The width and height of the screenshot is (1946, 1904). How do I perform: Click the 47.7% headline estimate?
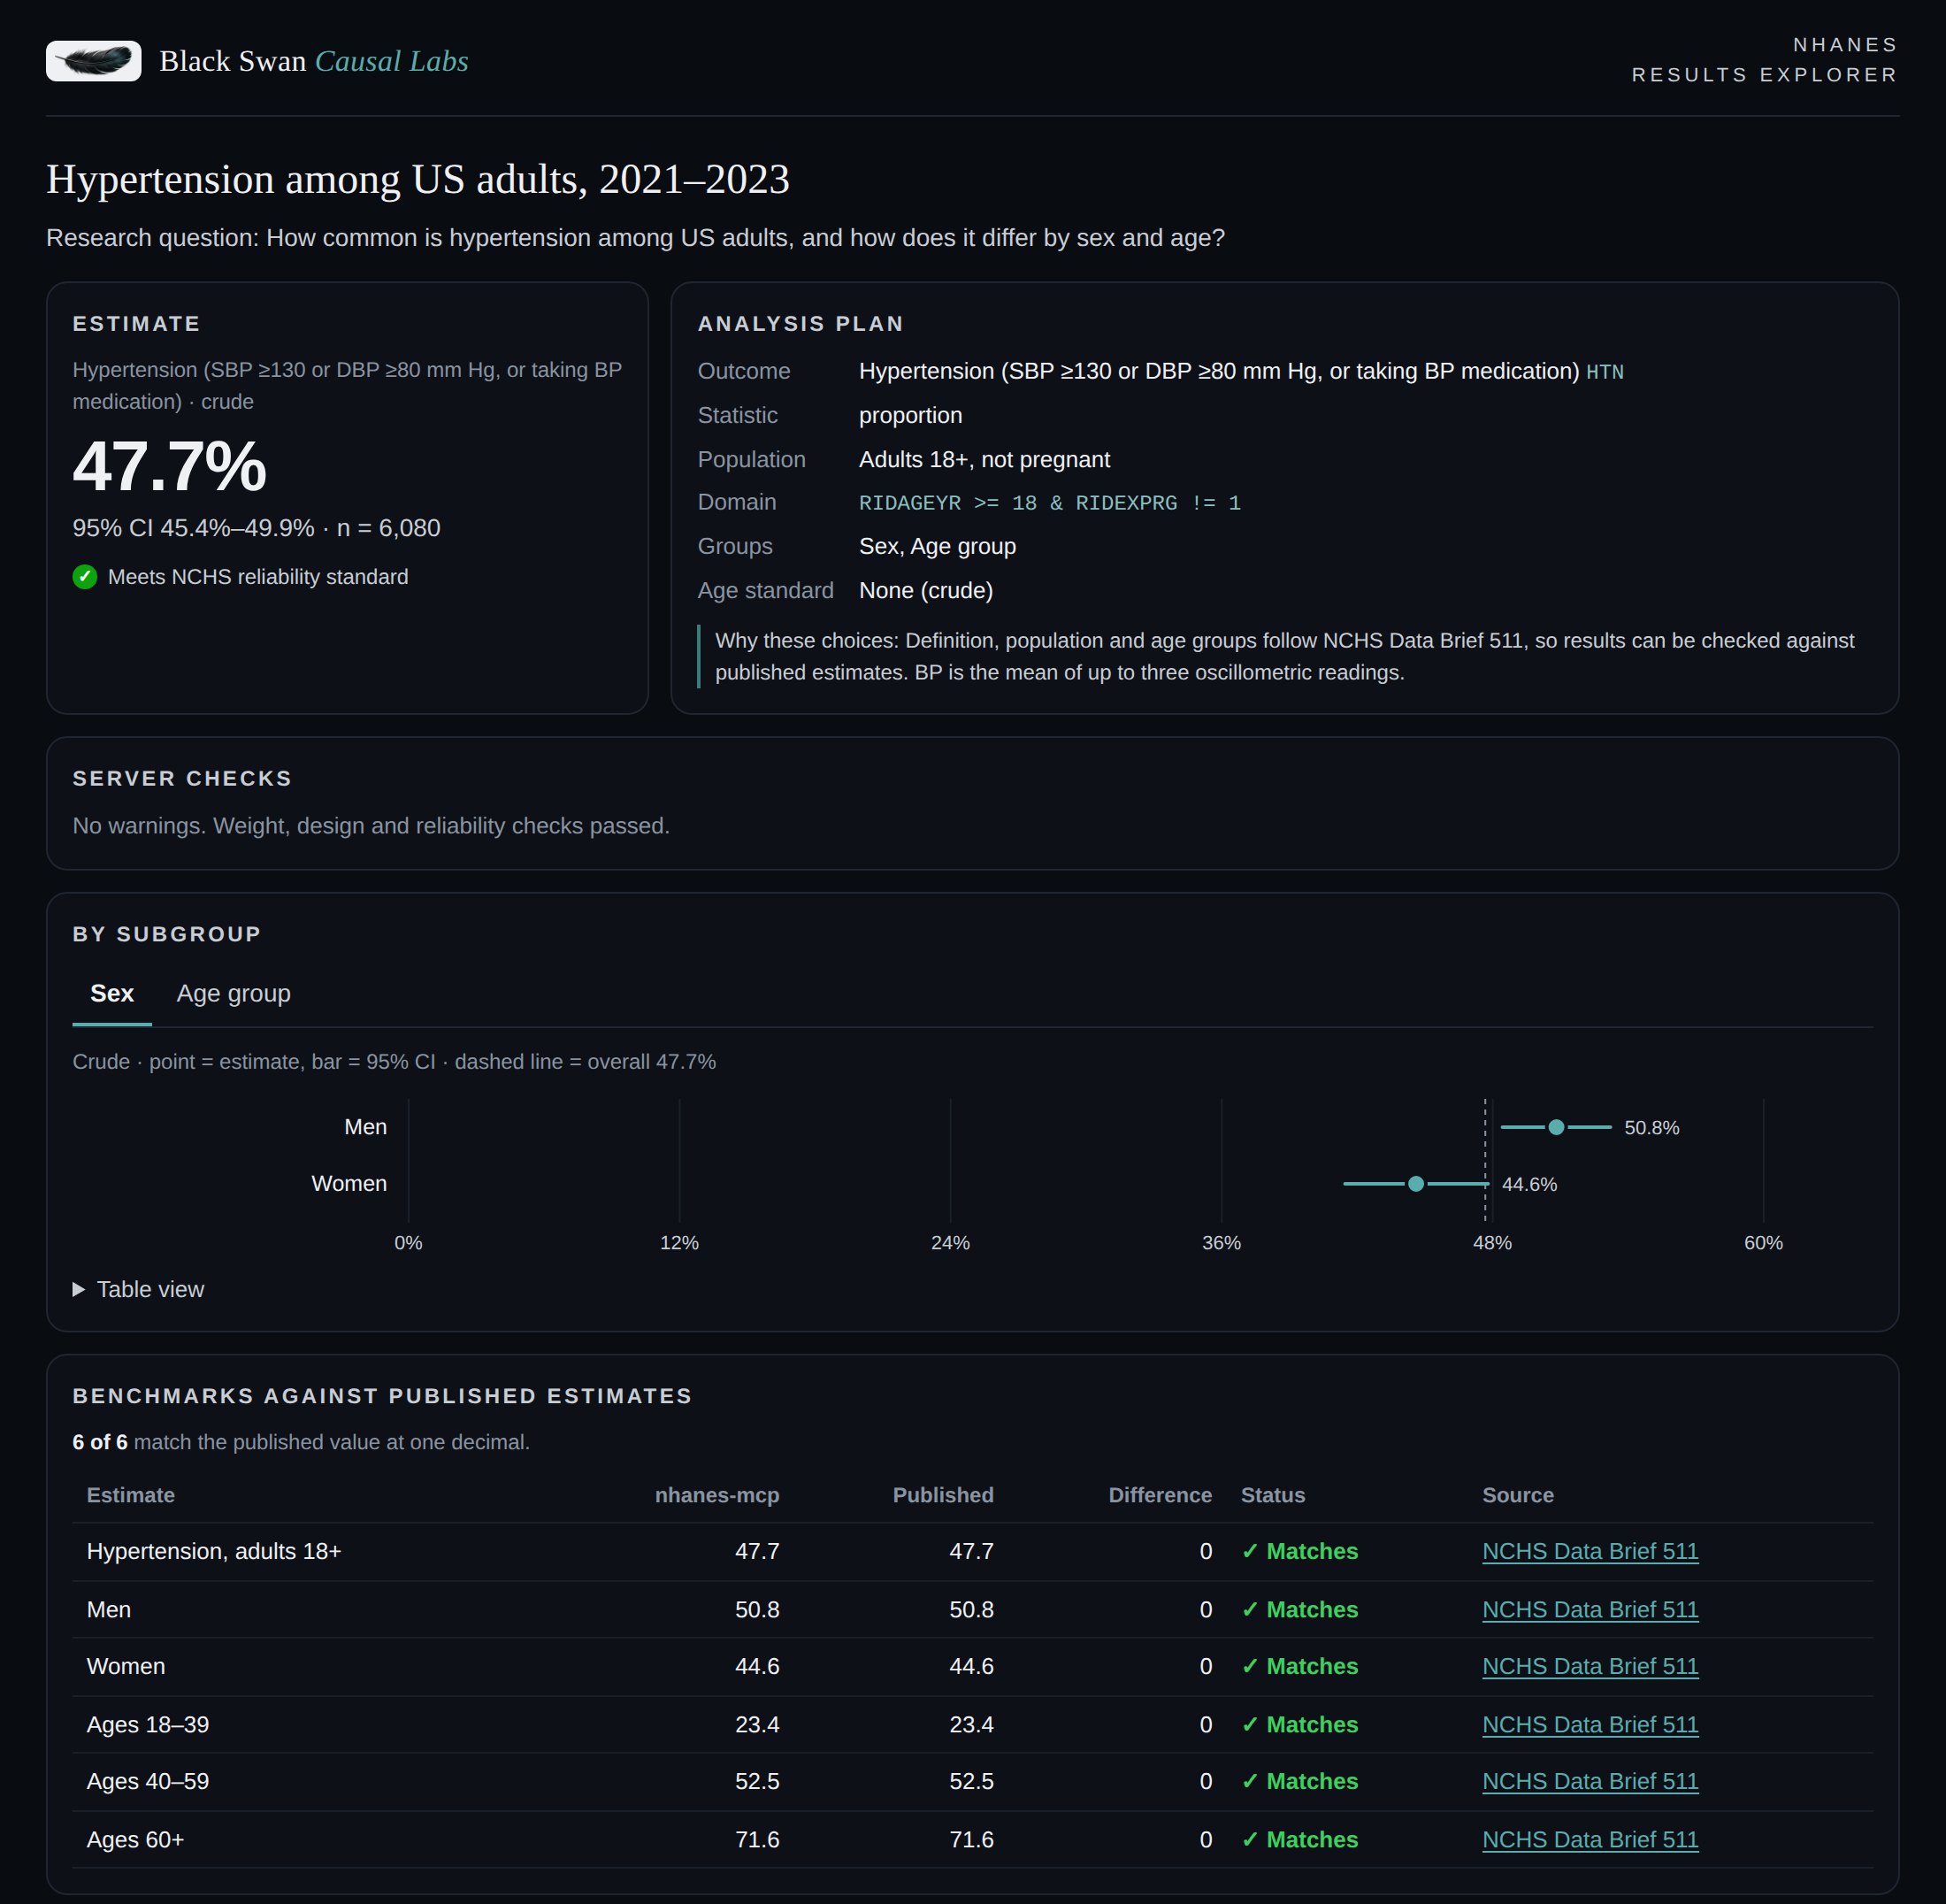pos(170,466)
